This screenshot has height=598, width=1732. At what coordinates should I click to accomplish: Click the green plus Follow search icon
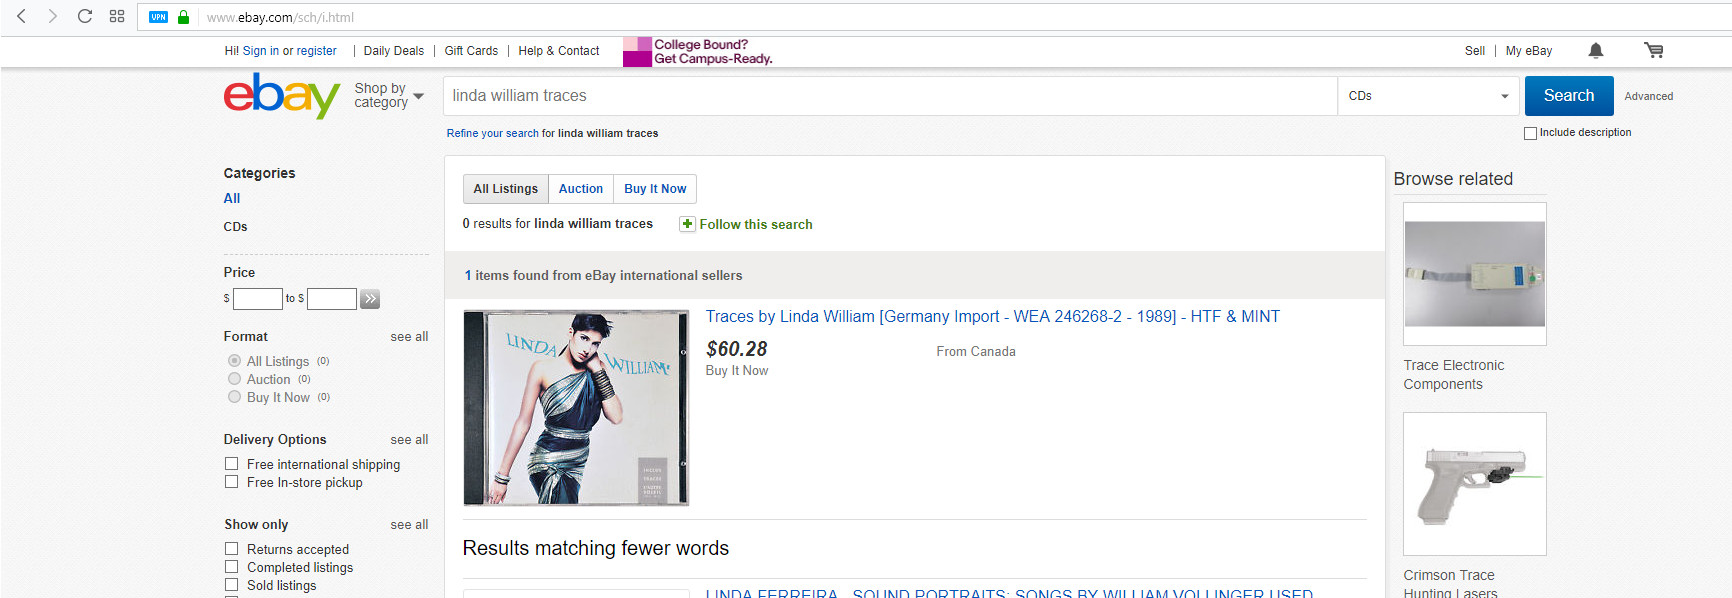pos(687,224)
